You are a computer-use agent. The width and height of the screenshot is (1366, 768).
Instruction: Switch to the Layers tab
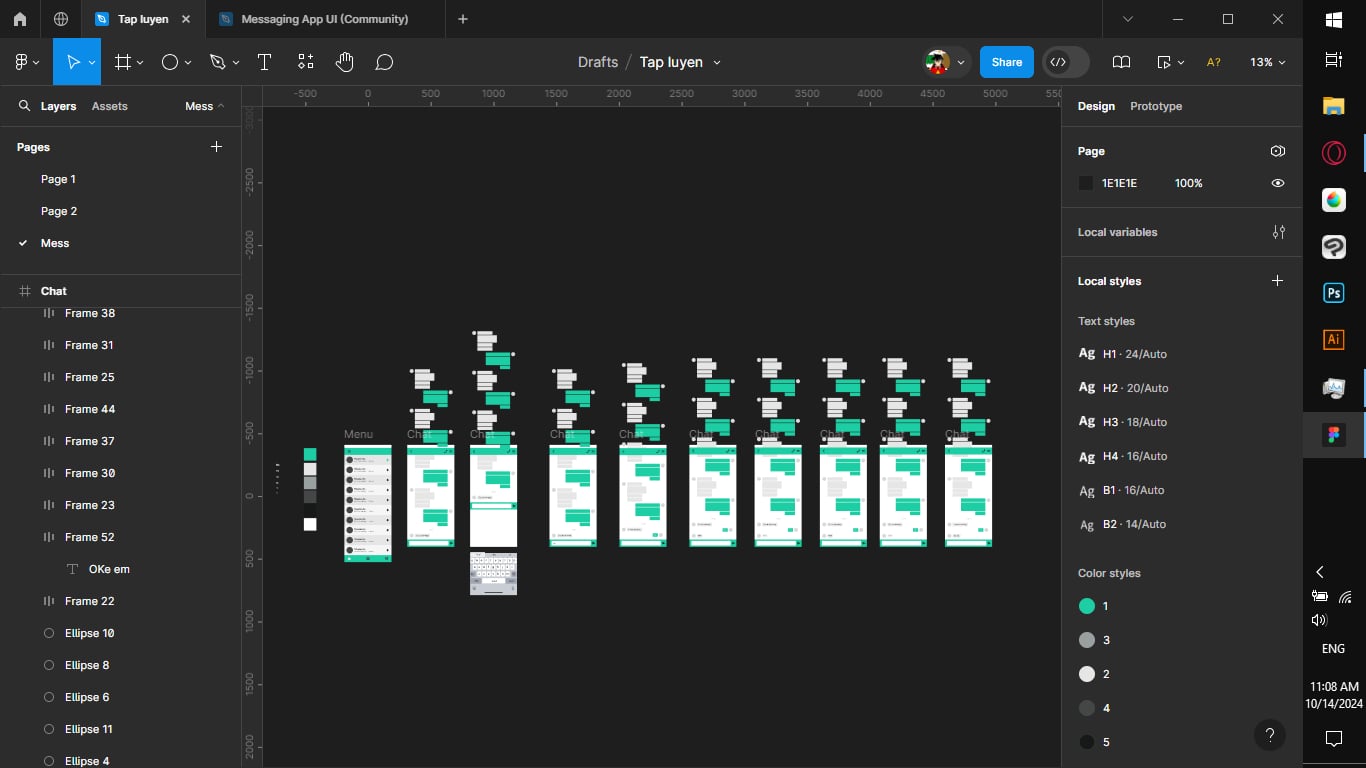click(58, 106)
